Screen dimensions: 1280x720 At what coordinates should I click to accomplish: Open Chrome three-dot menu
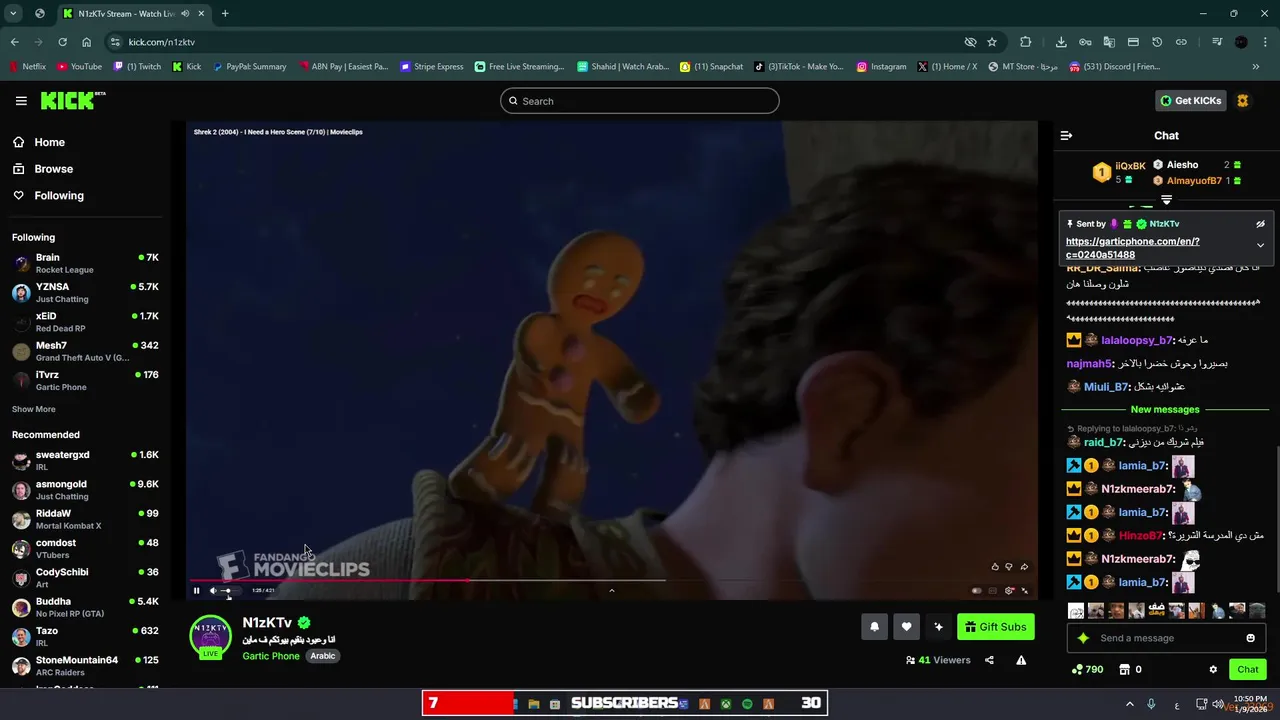[x=1265, y=42]
